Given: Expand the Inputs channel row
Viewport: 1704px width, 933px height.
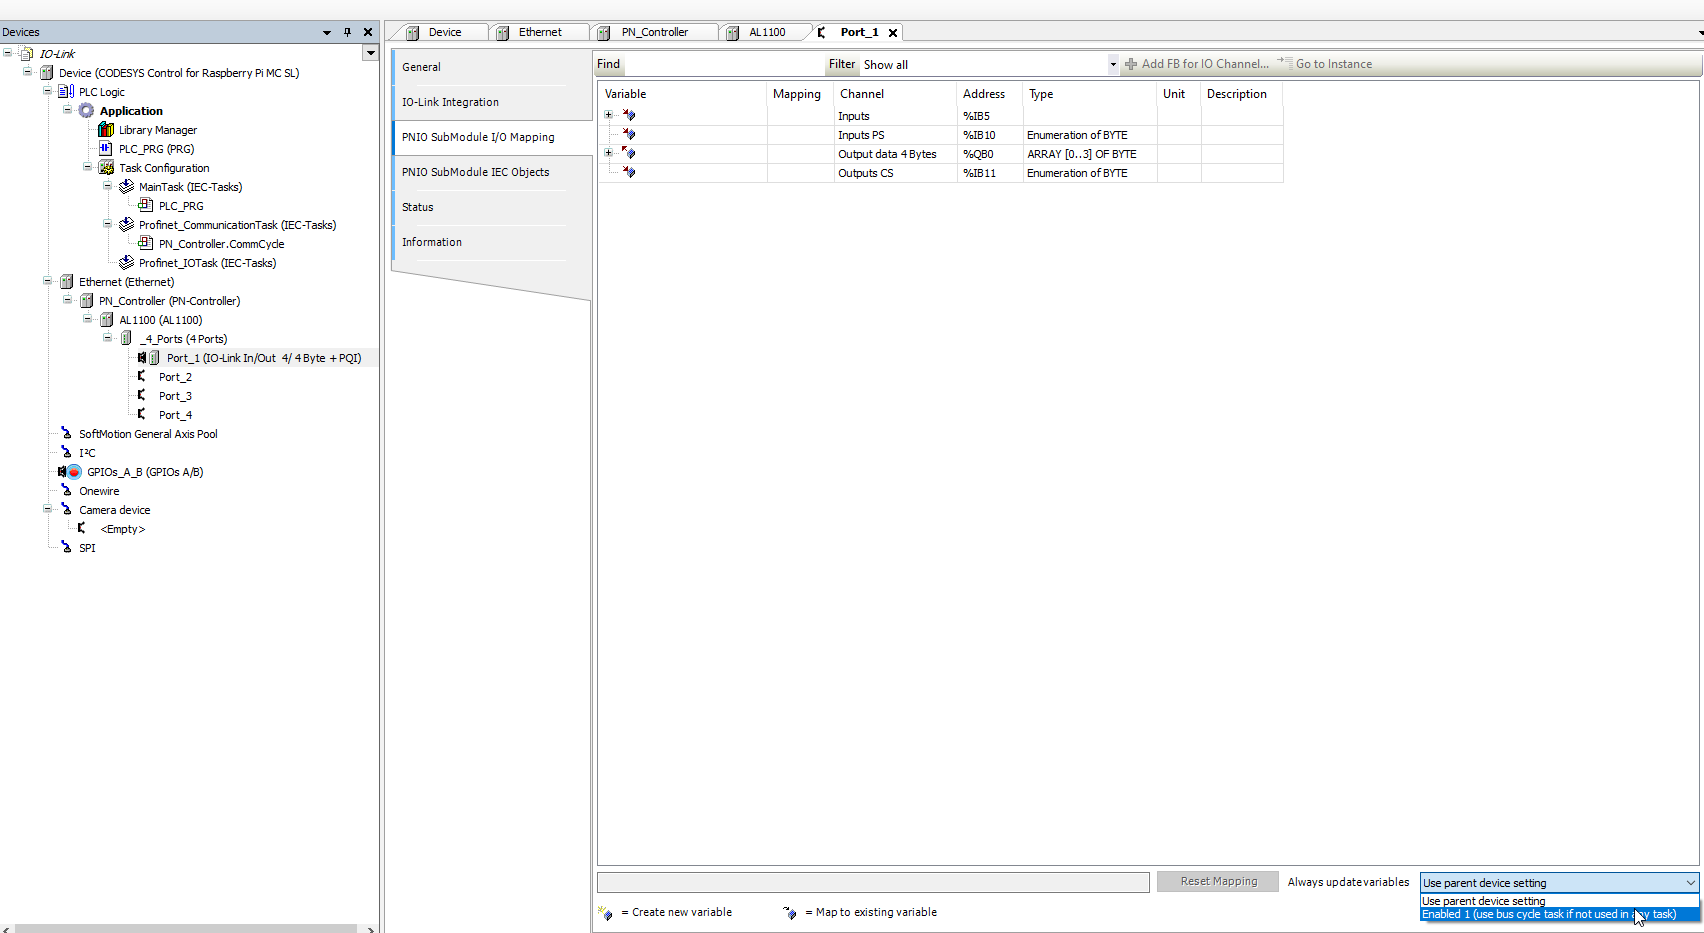Looking at the screenshot, I should (x=609, y=115).
